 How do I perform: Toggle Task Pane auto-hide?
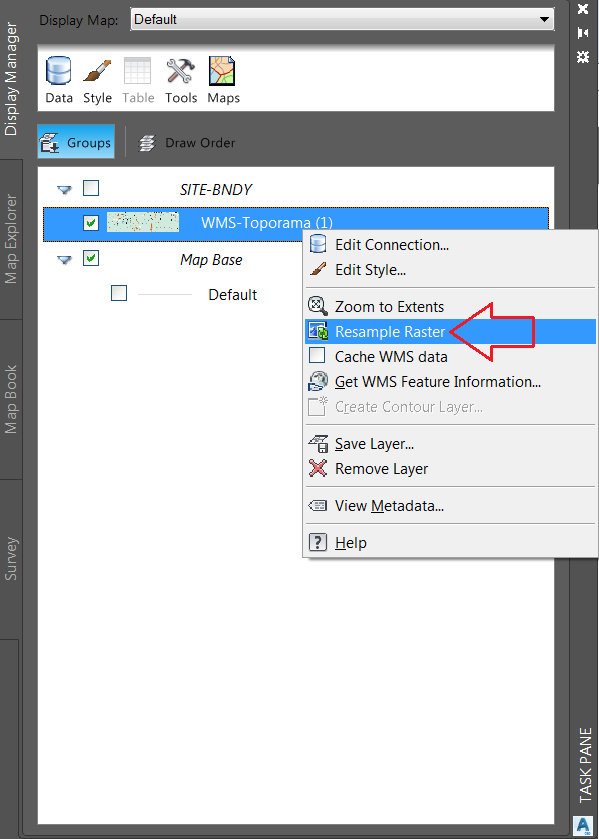583,33
